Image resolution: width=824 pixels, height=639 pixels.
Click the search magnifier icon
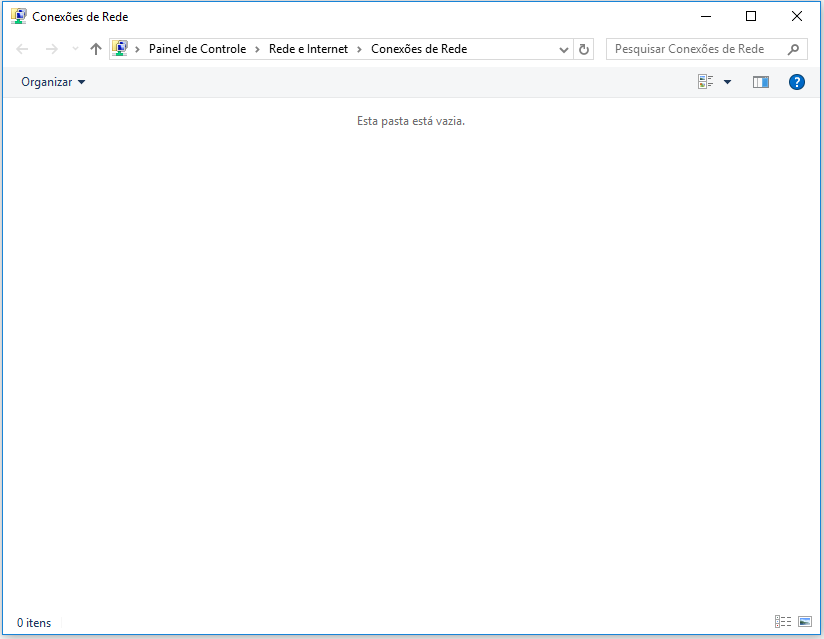click(x=794, y=49)
